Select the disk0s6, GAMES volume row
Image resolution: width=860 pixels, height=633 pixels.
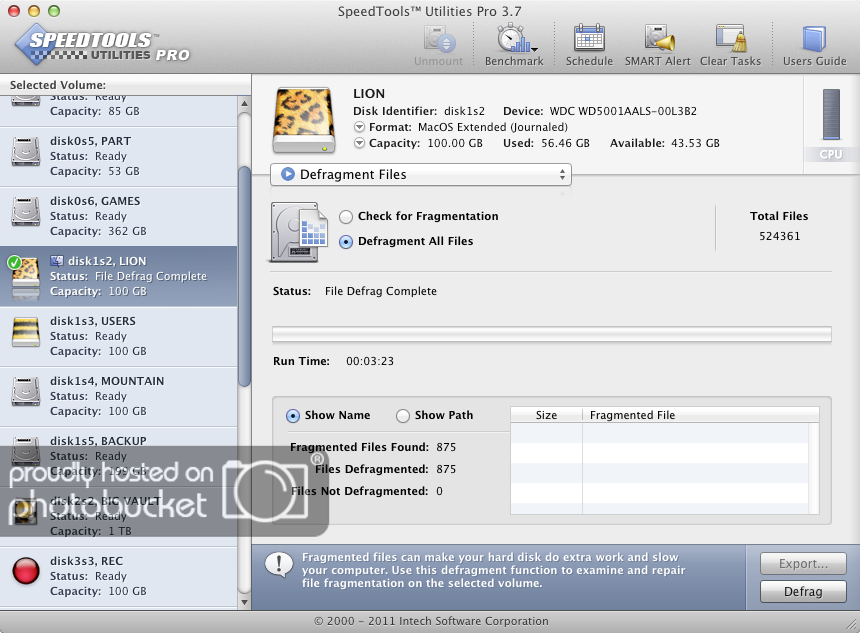tap(118, 216)
